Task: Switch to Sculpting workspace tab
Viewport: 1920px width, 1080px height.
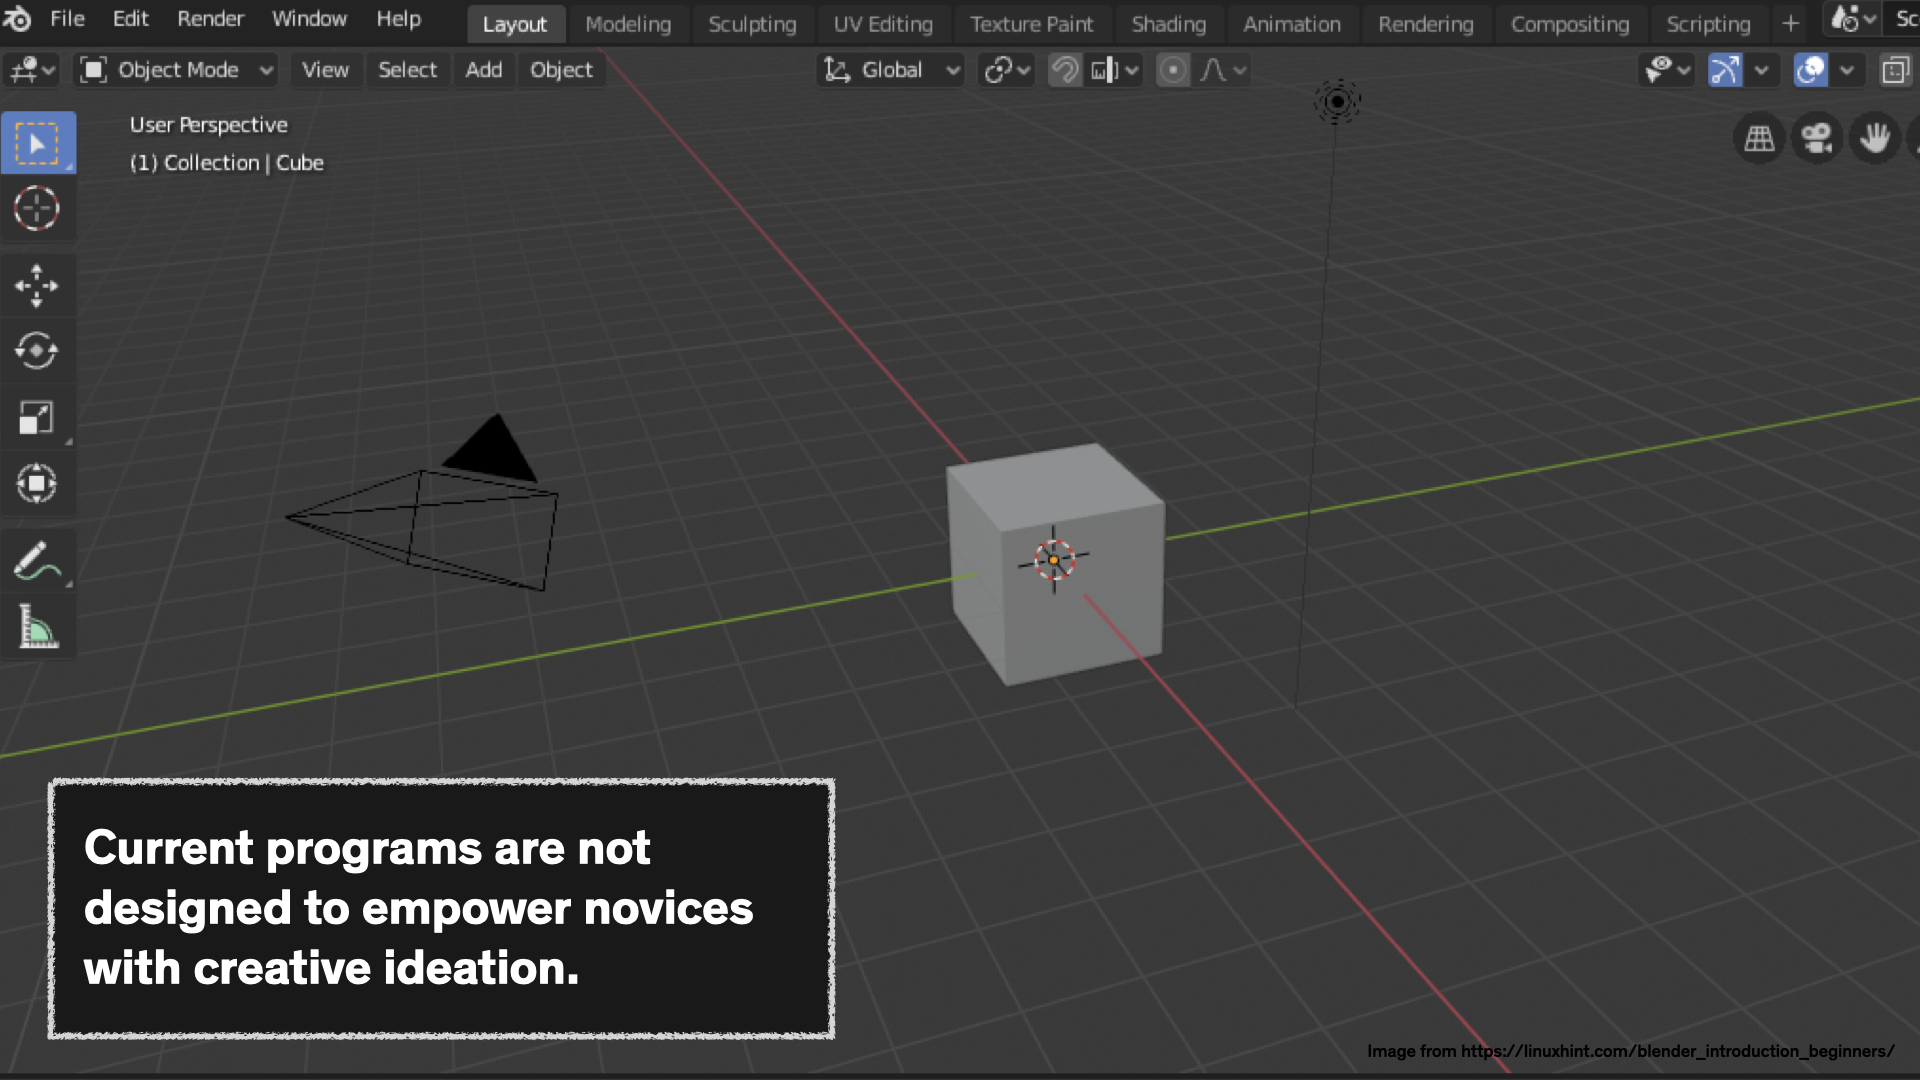Action: (752, 24)
